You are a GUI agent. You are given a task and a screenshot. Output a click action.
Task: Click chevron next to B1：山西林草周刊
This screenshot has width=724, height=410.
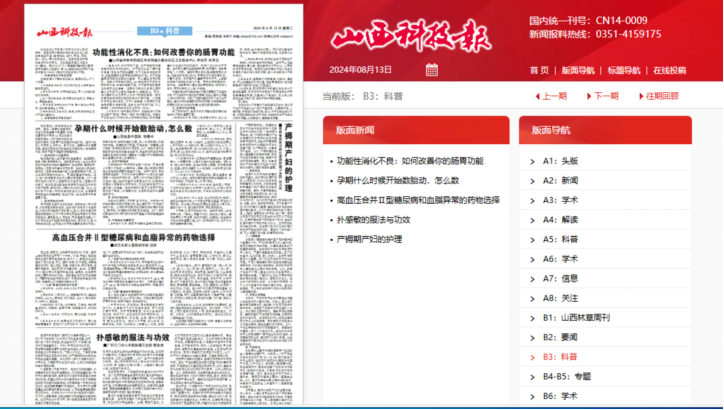[x=532, y=319]
